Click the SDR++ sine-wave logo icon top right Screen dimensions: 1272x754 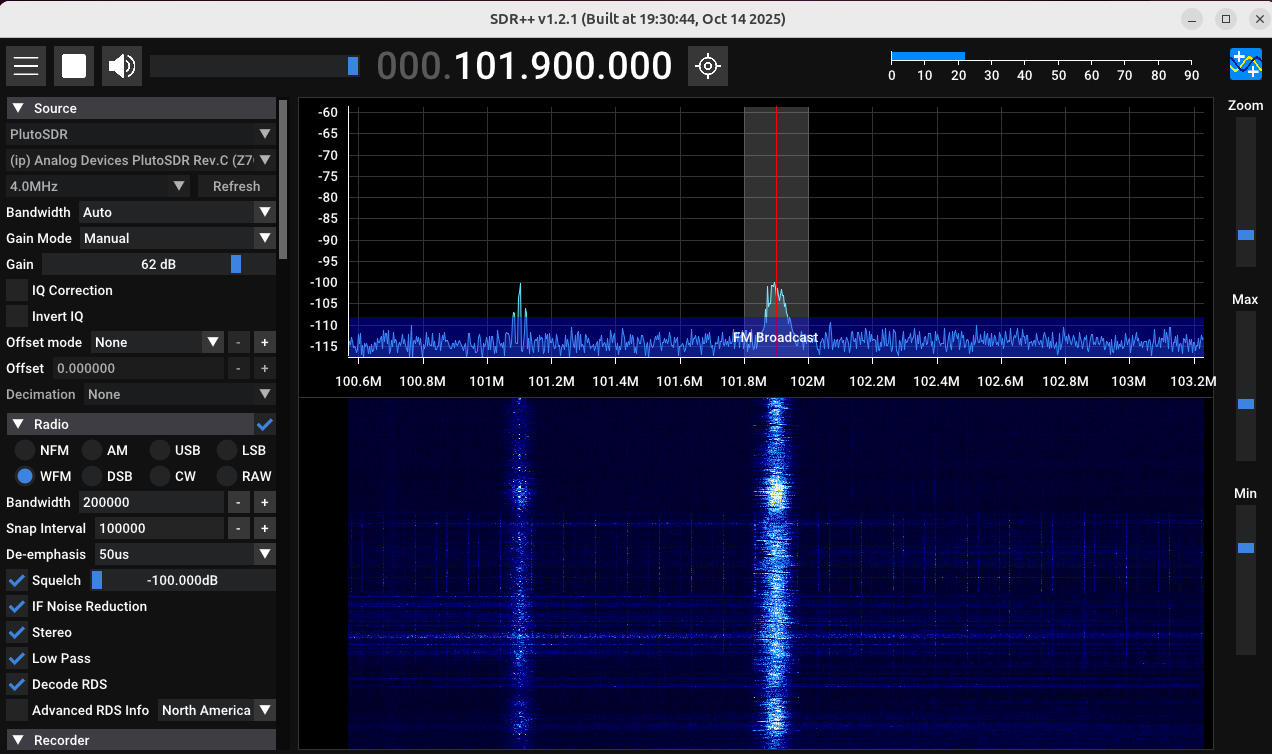(1245, 64)
